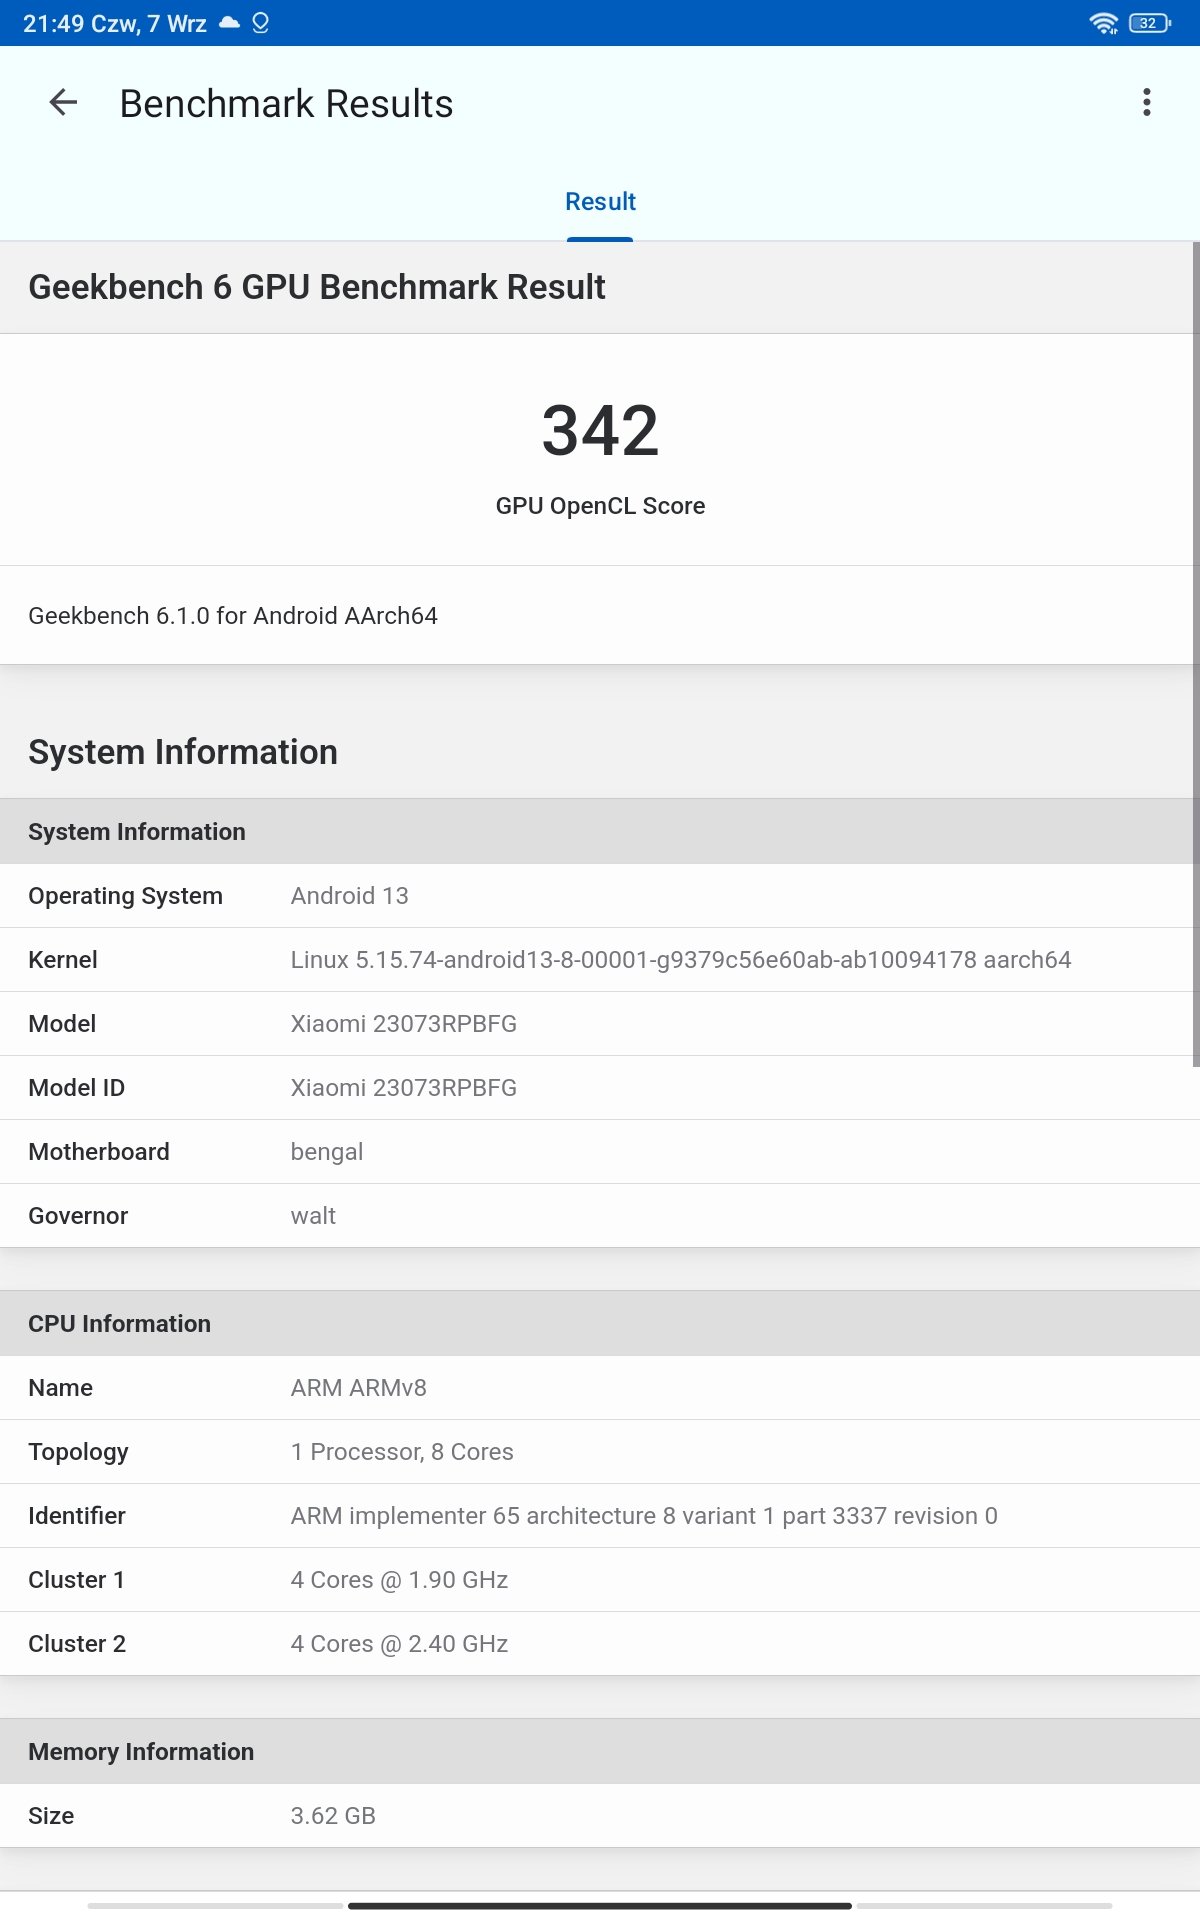Image resolution: width=1200 pixels, height=1920 pixels.
Task: Tap the Cluster 2 label
Action: point(77,1644)
